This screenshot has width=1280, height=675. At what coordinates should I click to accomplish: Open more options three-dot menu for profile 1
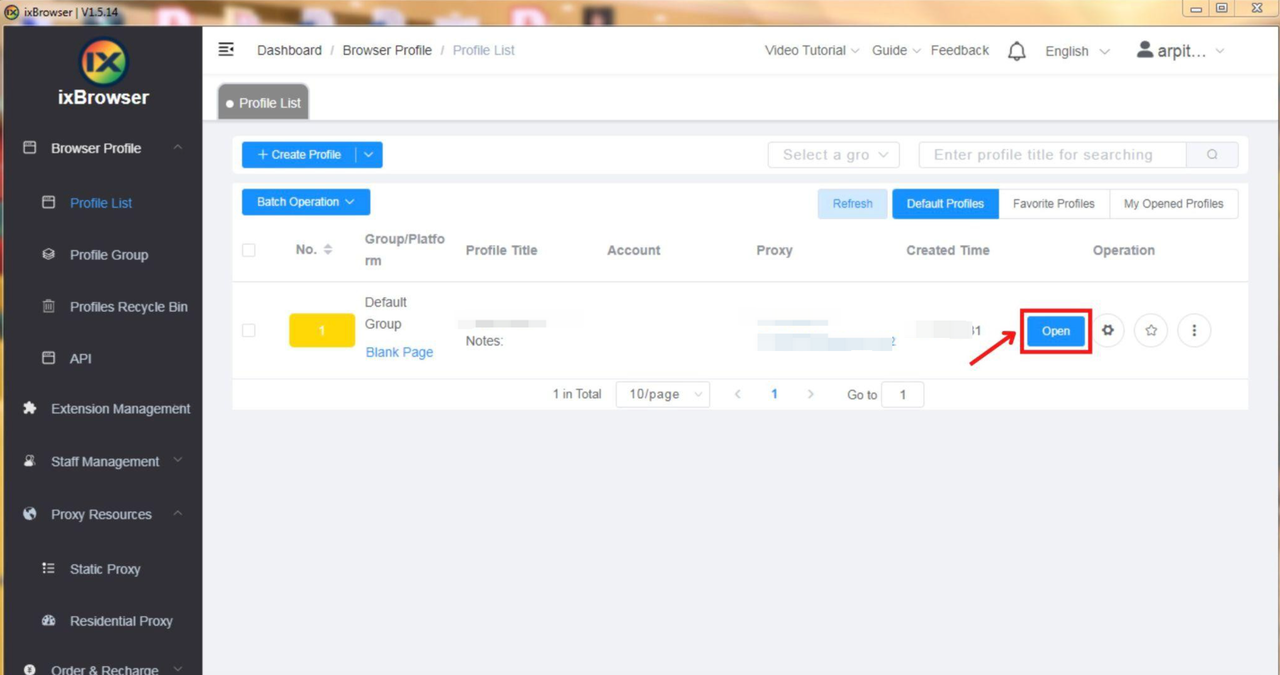point(1194,330)
